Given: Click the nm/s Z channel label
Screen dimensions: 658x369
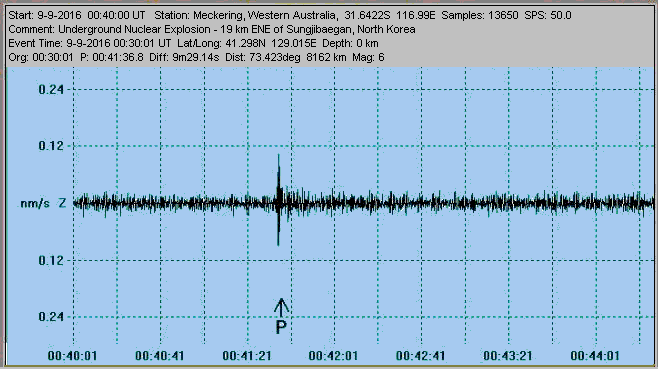Looking at the screenshot, I should coord(43,204).
